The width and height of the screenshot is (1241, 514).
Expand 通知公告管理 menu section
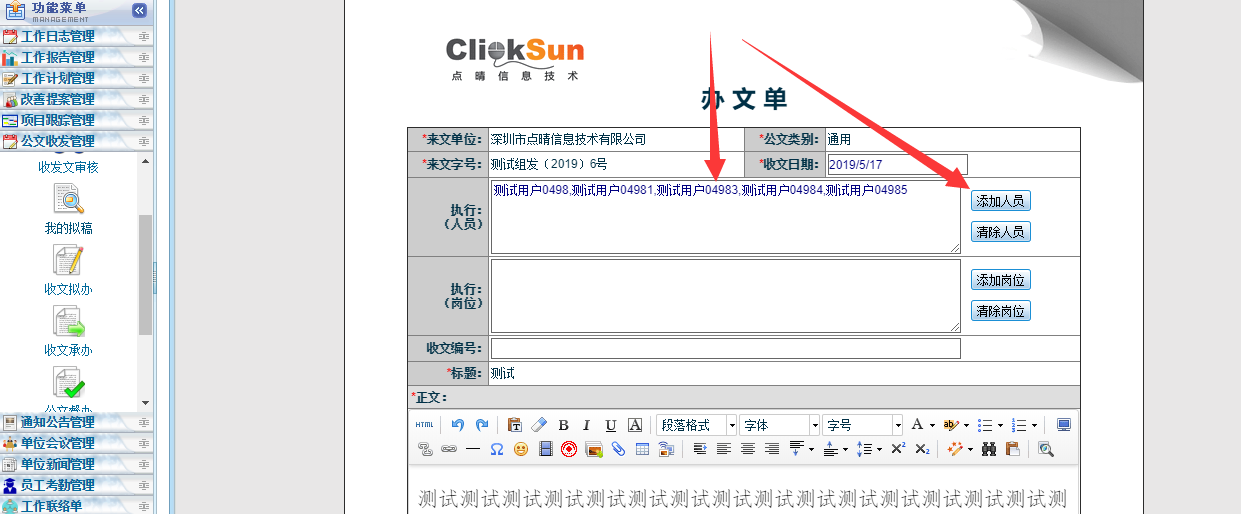(x=77, y=422)
